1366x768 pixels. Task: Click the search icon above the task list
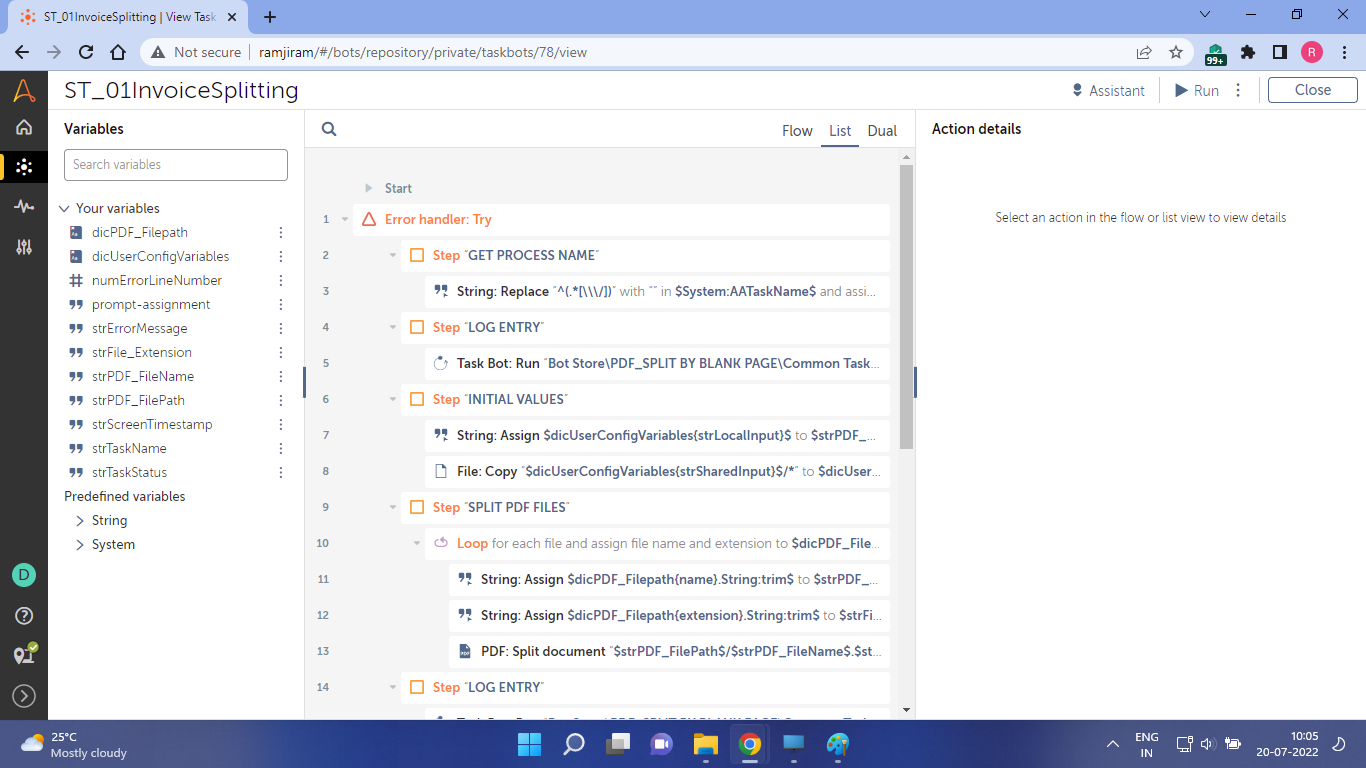click(x=328, y=129)
